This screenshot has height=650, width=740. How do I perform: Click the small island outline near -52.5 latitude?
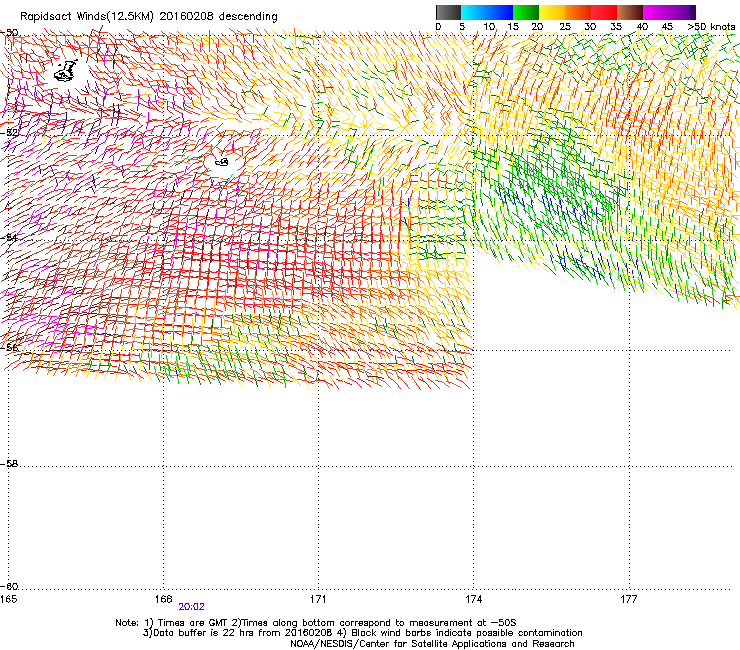click(x=222, y=162)
